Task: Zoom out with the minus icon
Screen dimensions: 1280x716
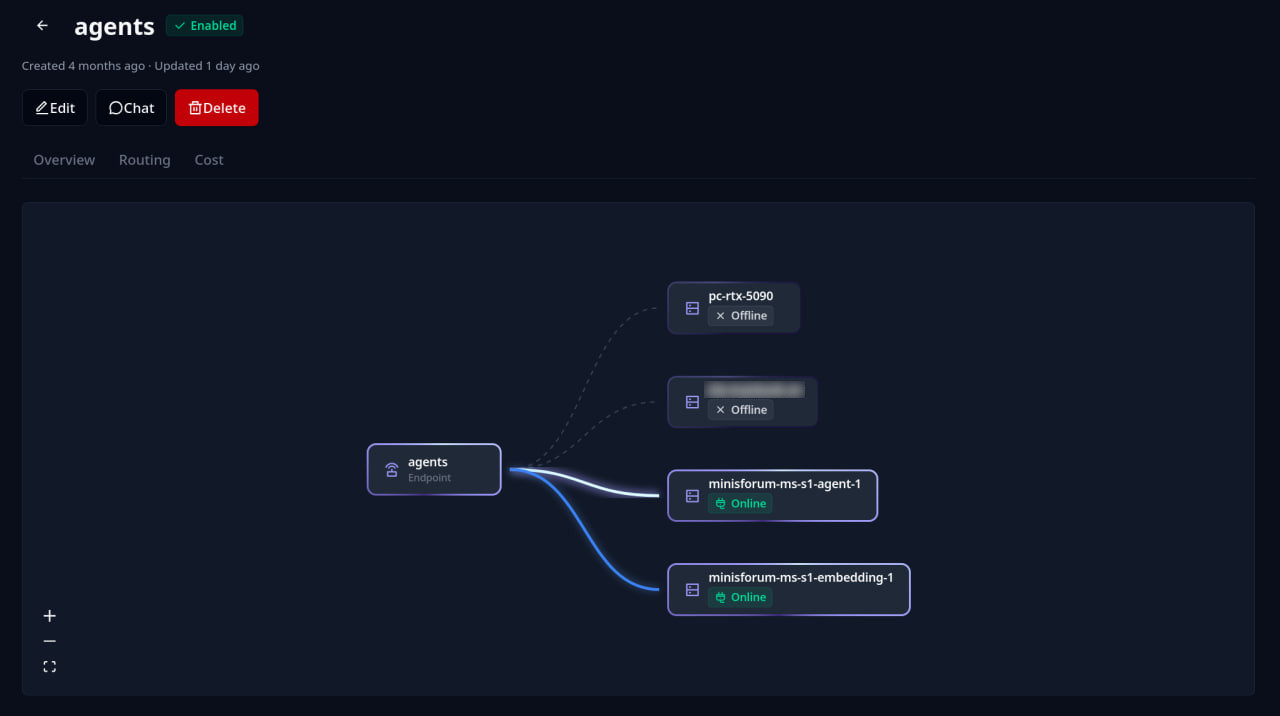Action: (x=50, y=641)
